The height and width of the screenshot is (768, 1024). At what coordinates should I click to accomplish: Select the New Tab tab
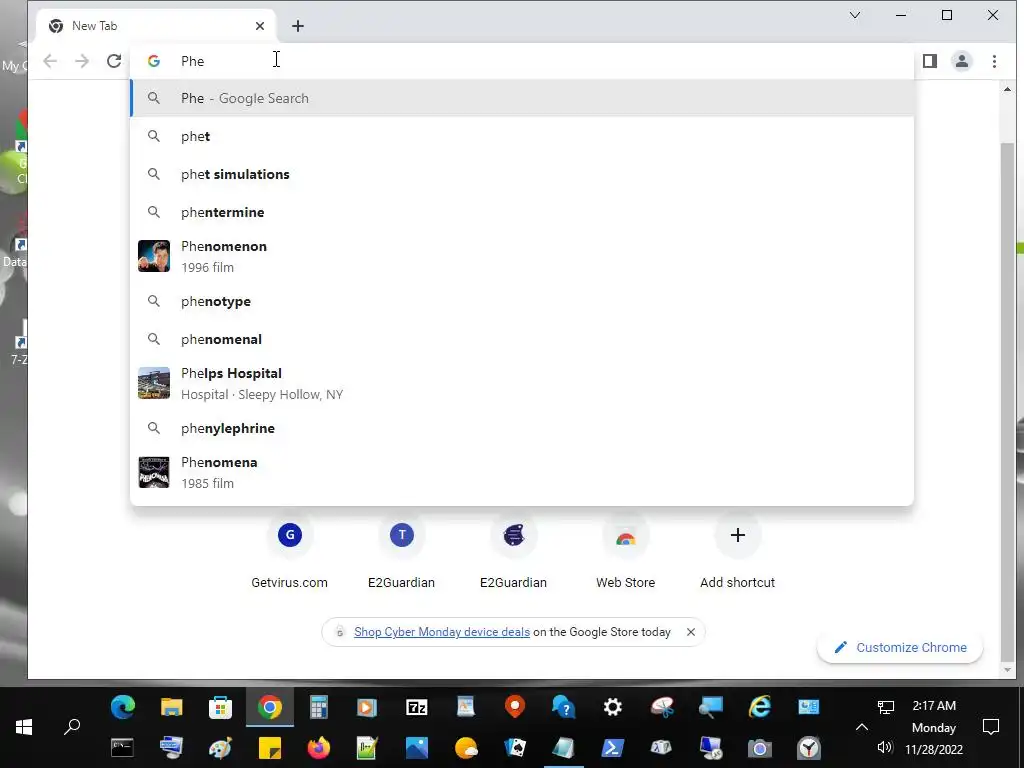156,26
